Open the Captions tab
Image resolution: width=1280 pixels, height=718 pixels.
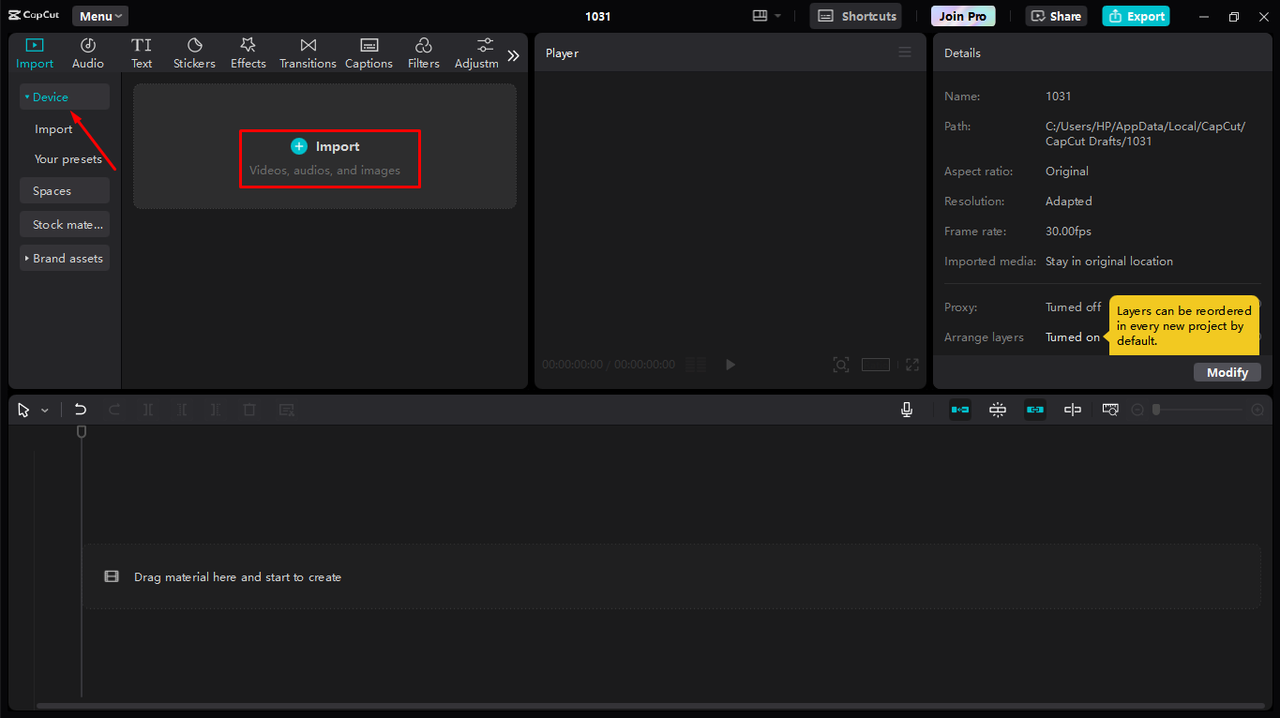[x=369, y=54]
